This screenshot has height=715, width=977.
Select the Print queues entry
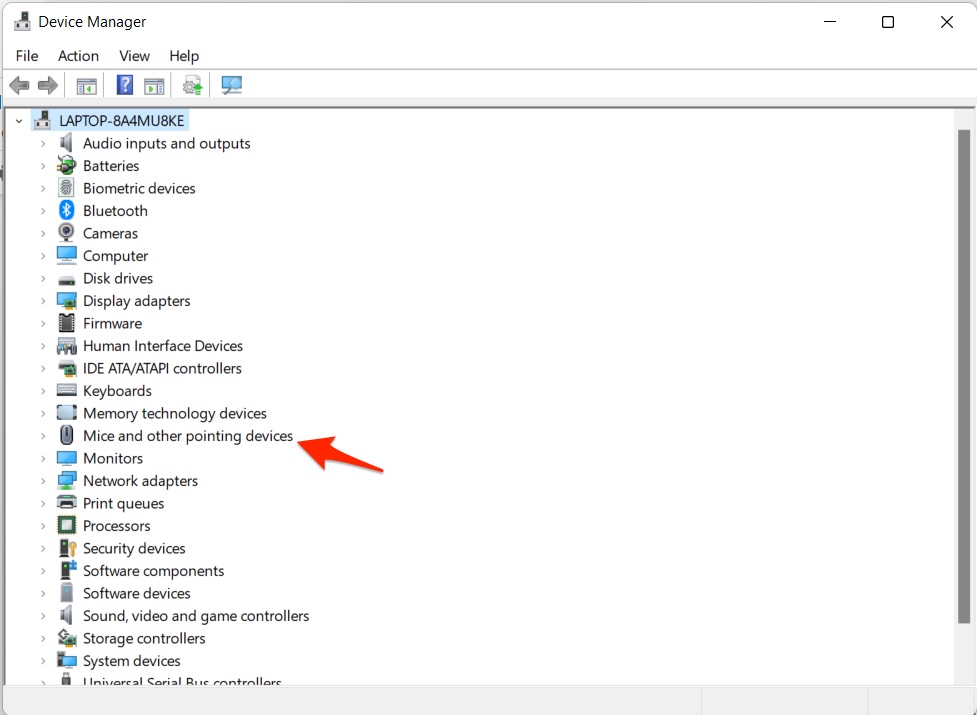[x=123, y=503]
